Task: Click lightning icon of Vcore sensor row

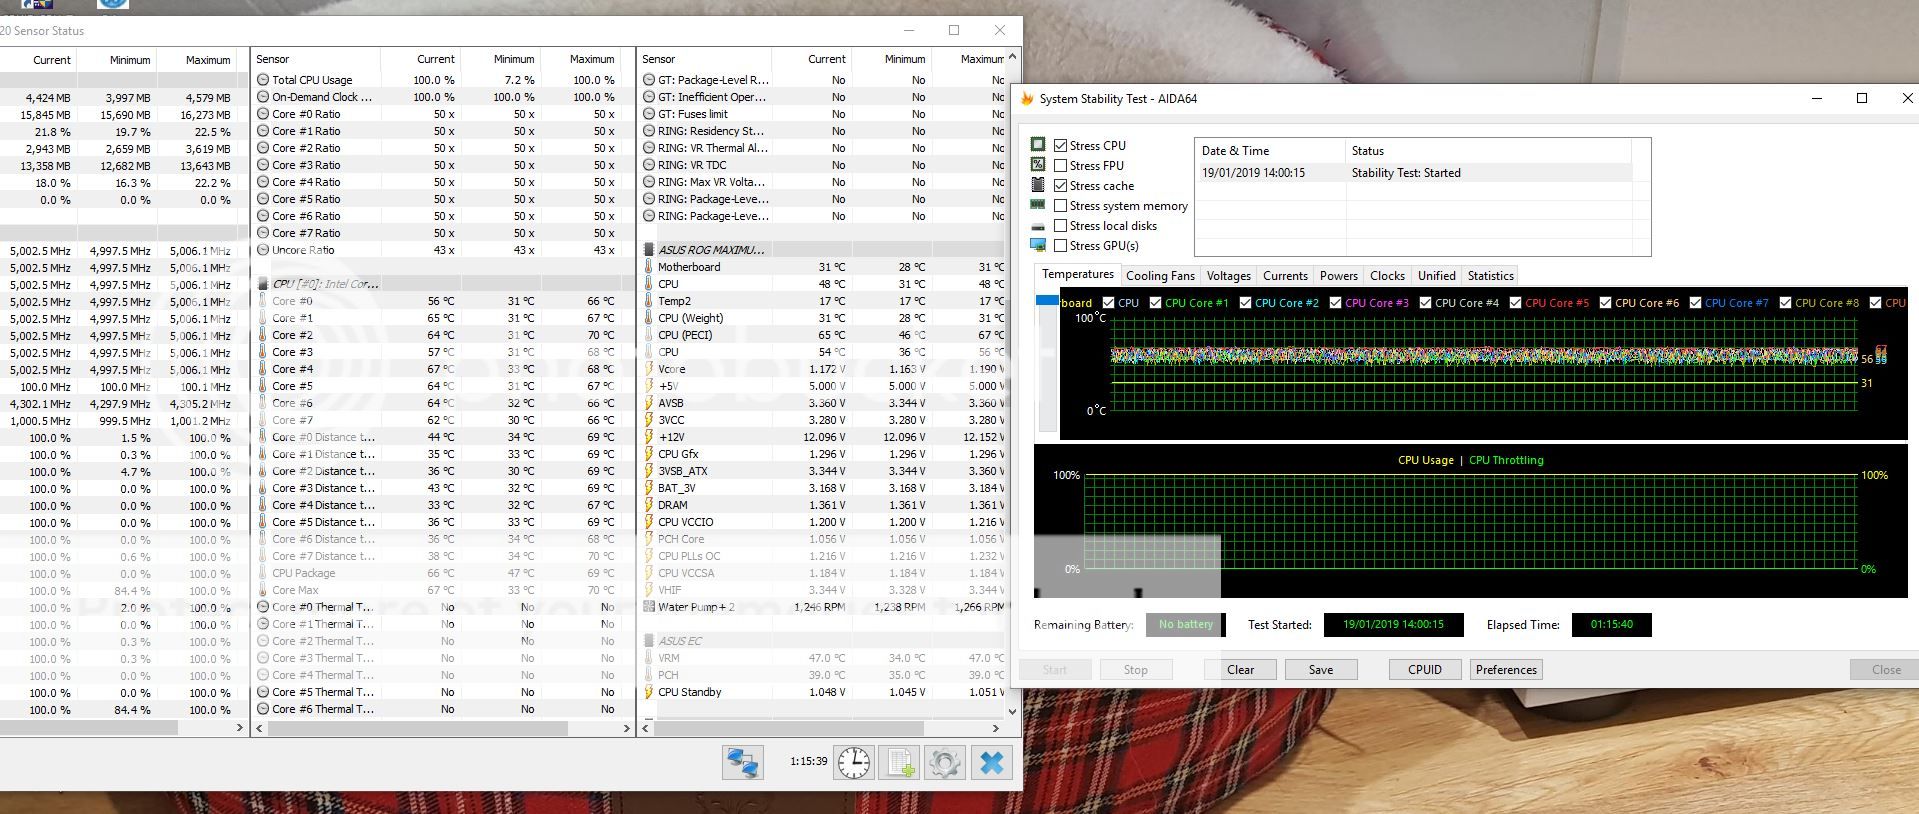Action: click(x=649, y=369)
